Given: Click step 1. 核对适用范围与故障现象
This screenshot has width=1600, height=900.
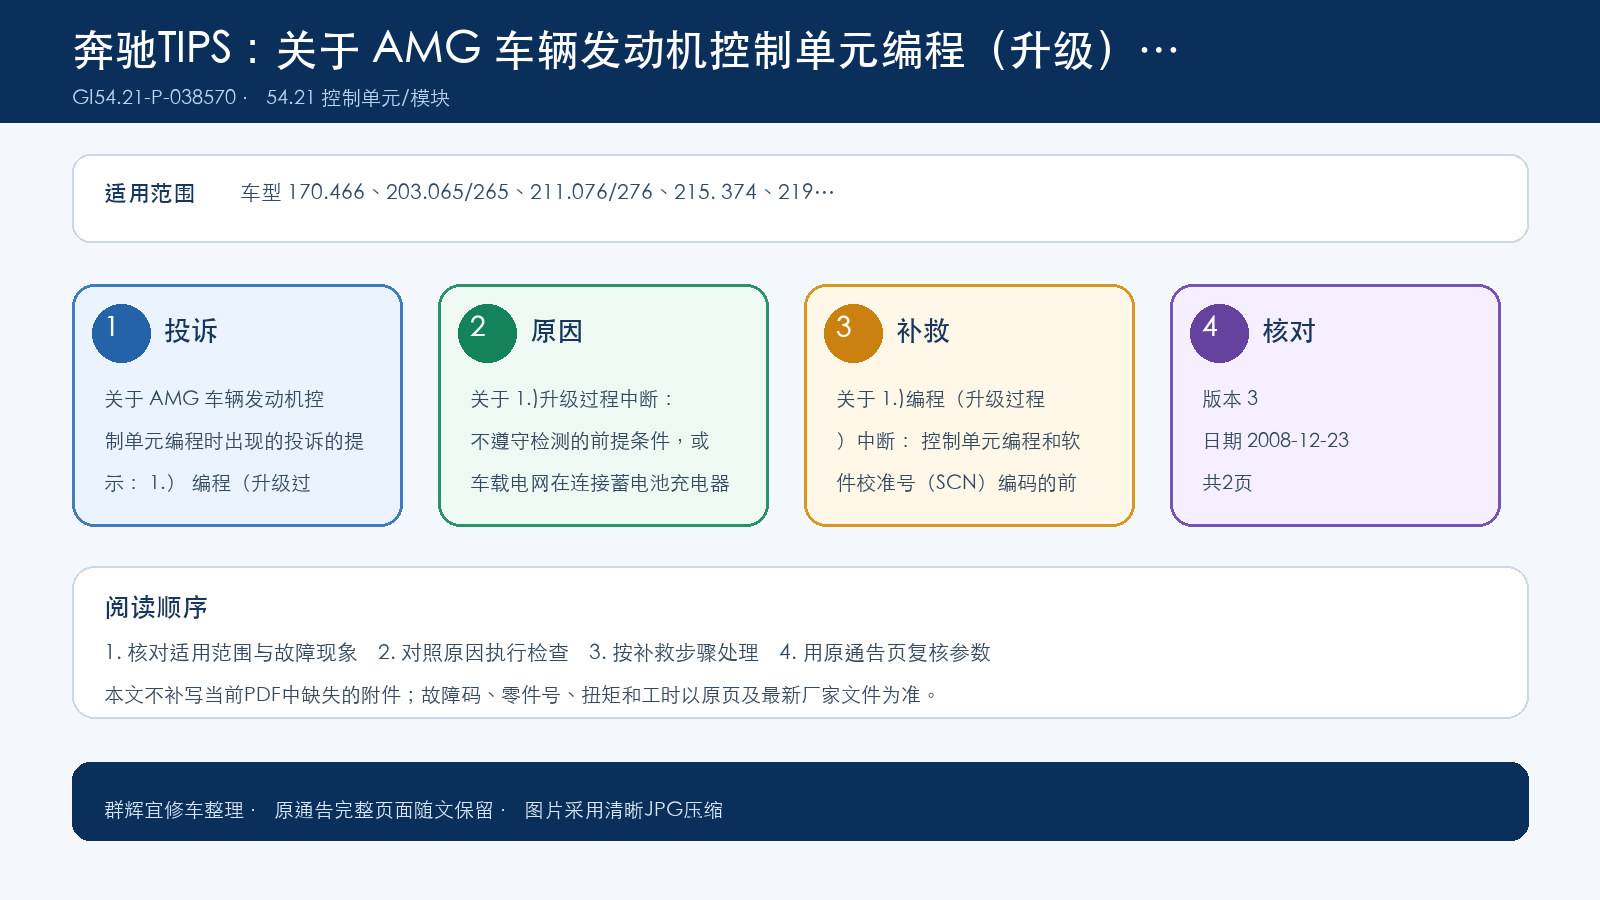Looking at the screenshot, I should (231, 653).
